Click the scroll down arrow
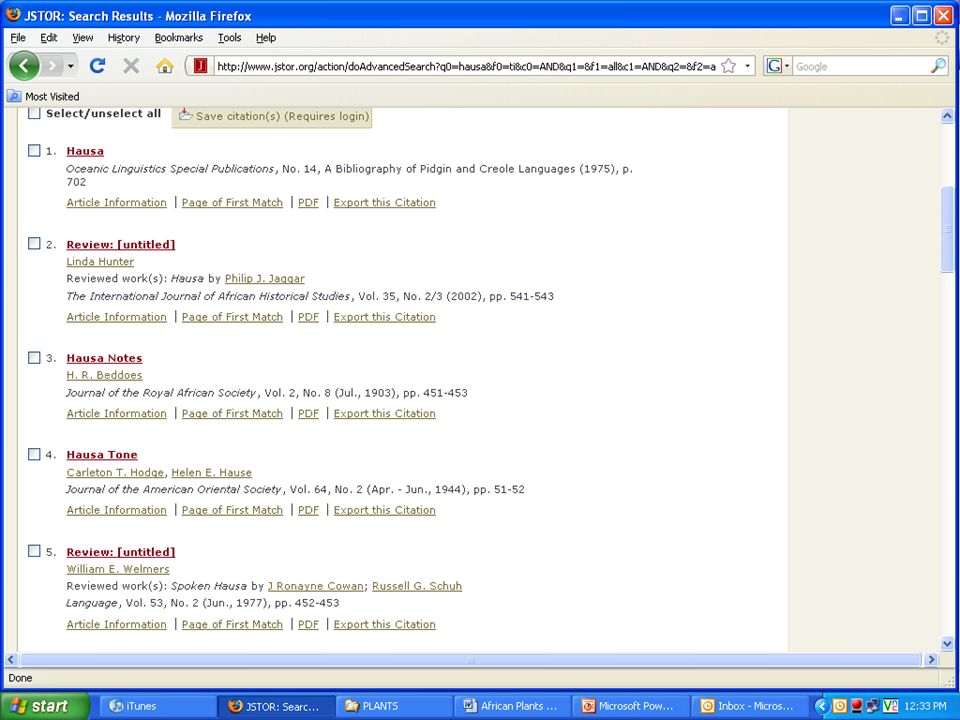This screenshot has width=960, height=720. click(947, 643)
